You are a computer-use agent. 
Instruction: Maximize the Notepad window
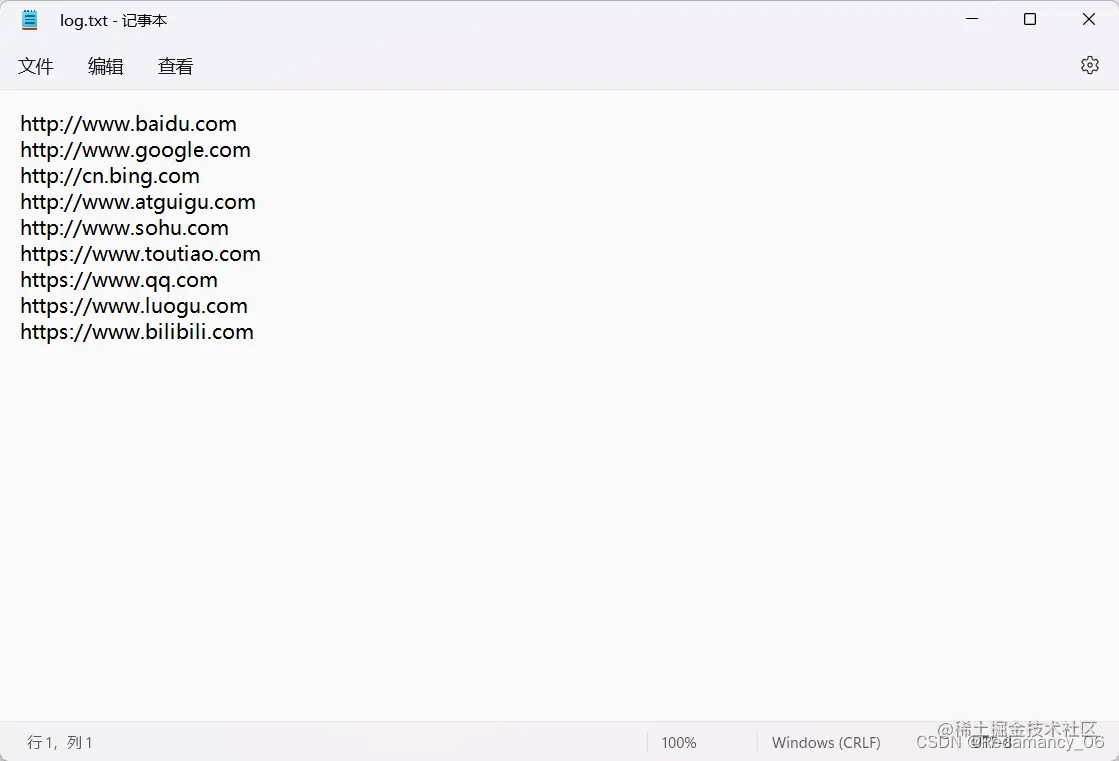pyautogui.click(x=1030, y=19)
